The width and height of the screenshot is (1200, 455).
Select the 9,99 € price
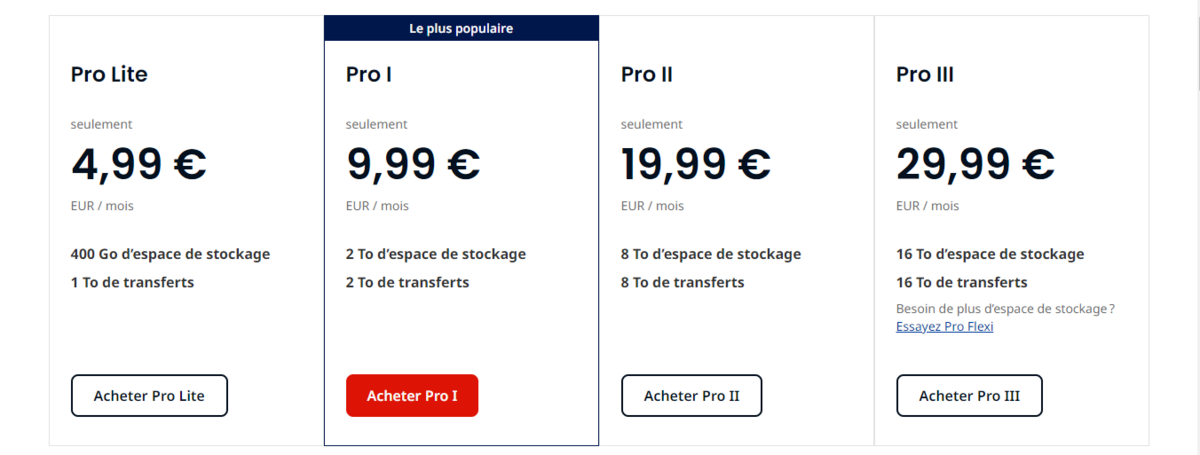[x=413, y=163]
